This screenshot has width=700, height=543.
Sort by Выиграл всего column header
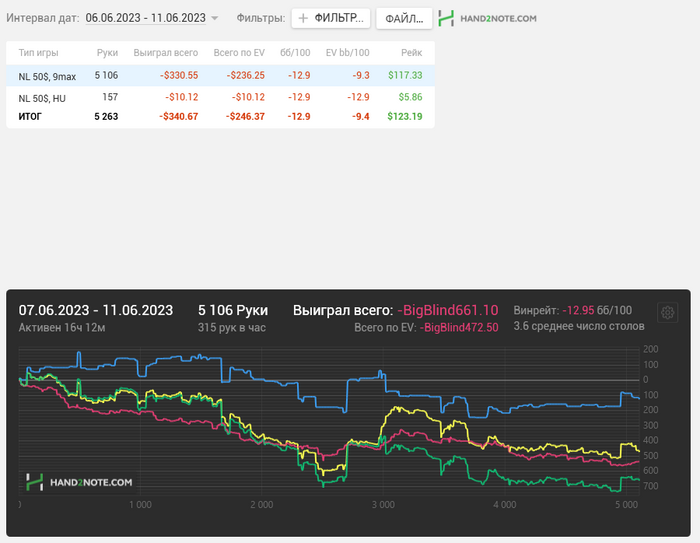click(166, 53)
